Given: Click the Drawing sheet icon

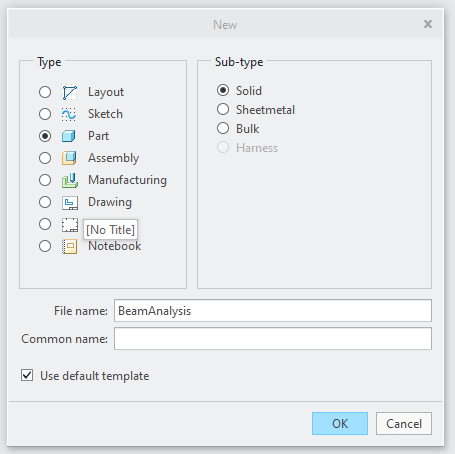Looking at the screenshot, I should click(x=70, y=202).
